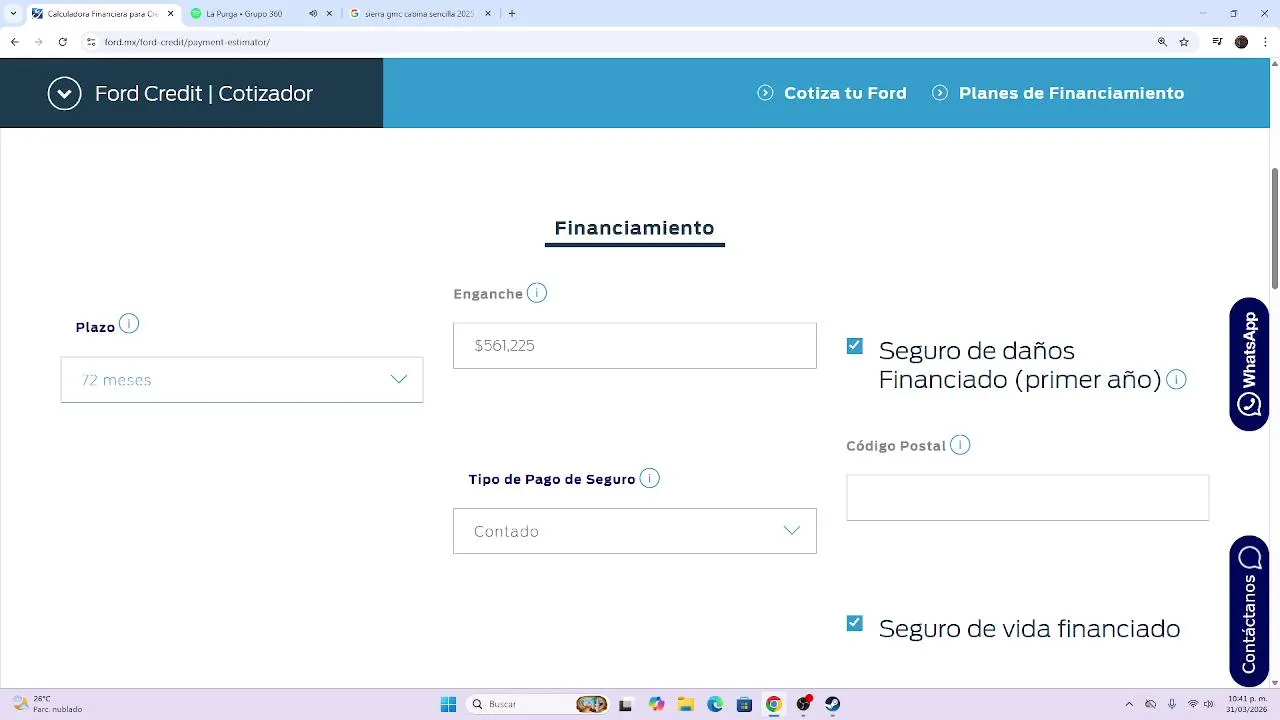
Task: Click Ford Credit | Cotizador title
Action: 204,93
